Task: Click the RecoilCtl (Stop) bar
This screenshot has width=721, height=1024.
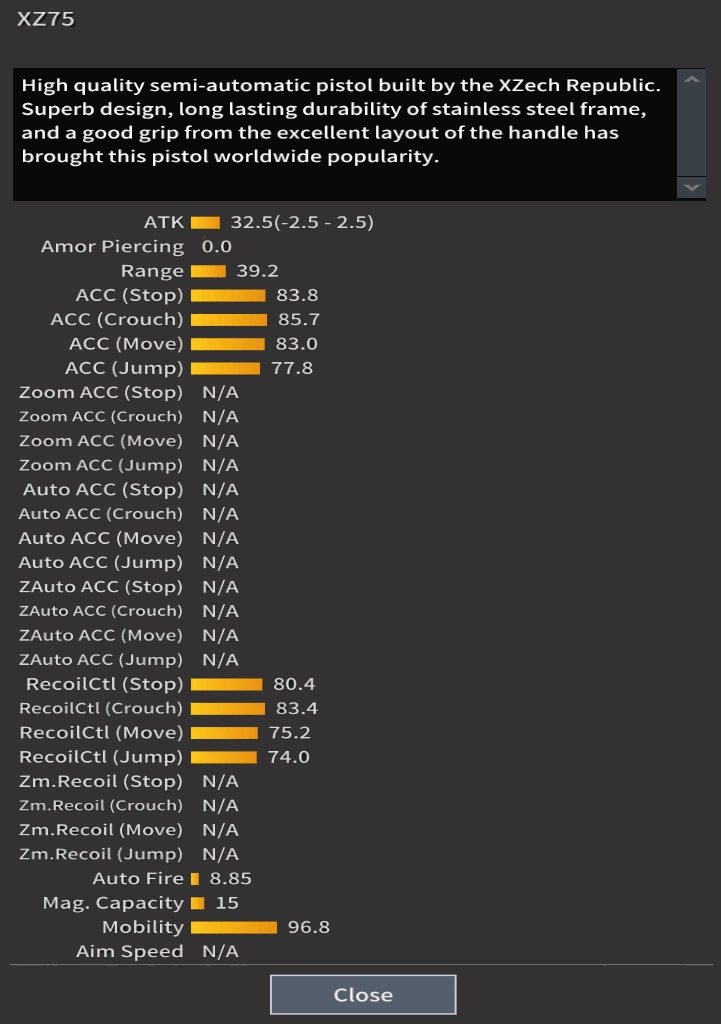Action: coord(226,684)
